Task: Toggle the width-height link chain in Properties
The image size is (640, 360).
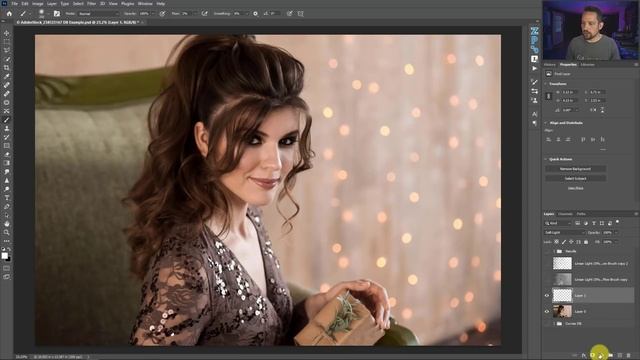Action: click(x=549, y=96)
